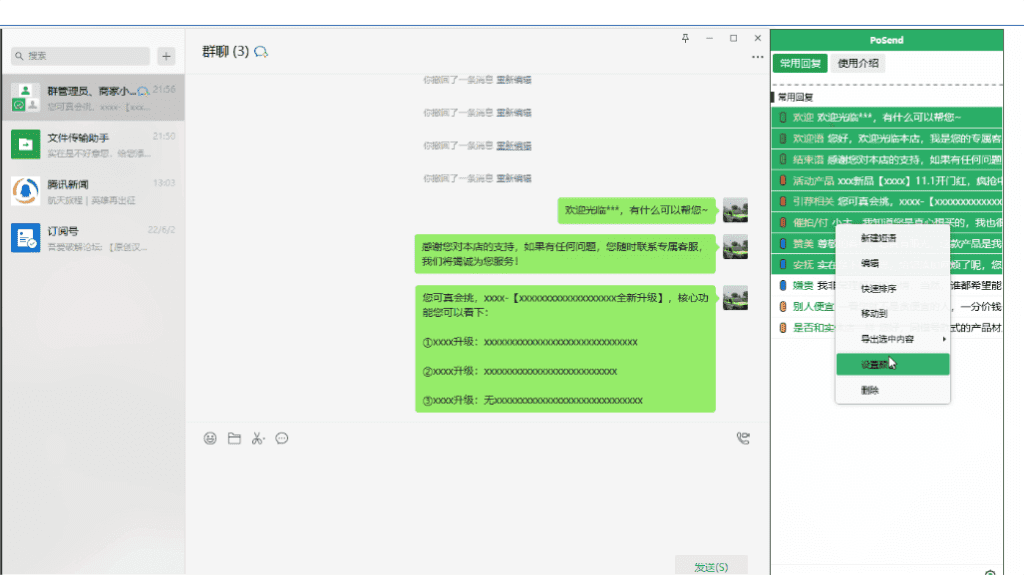Expand the 导出选中内容 submenu

point(892,339)
